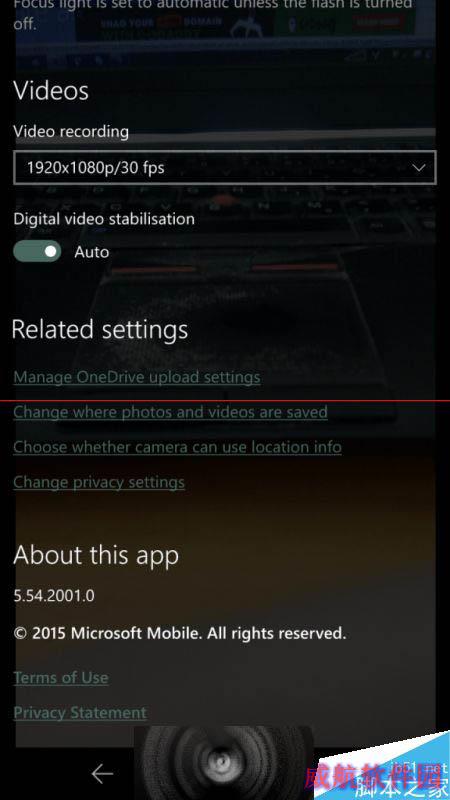Select the Videos section heading

pyautogui.click(x=51, y=91)
